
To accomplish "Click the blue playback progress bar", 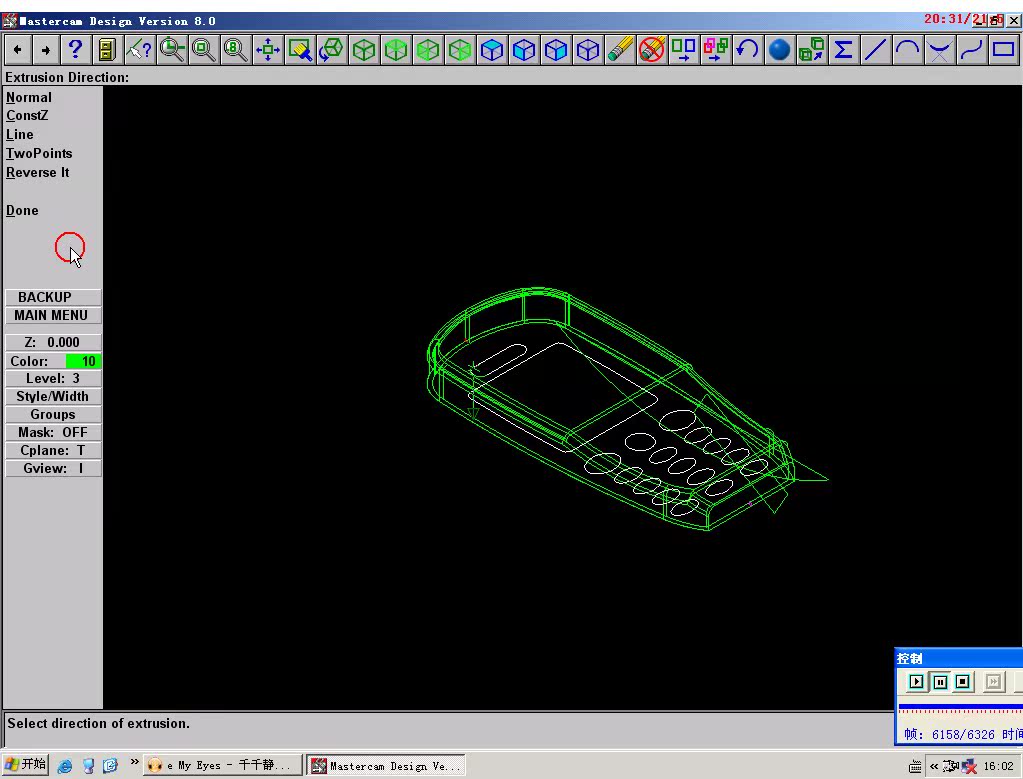I will click(960, 707).
